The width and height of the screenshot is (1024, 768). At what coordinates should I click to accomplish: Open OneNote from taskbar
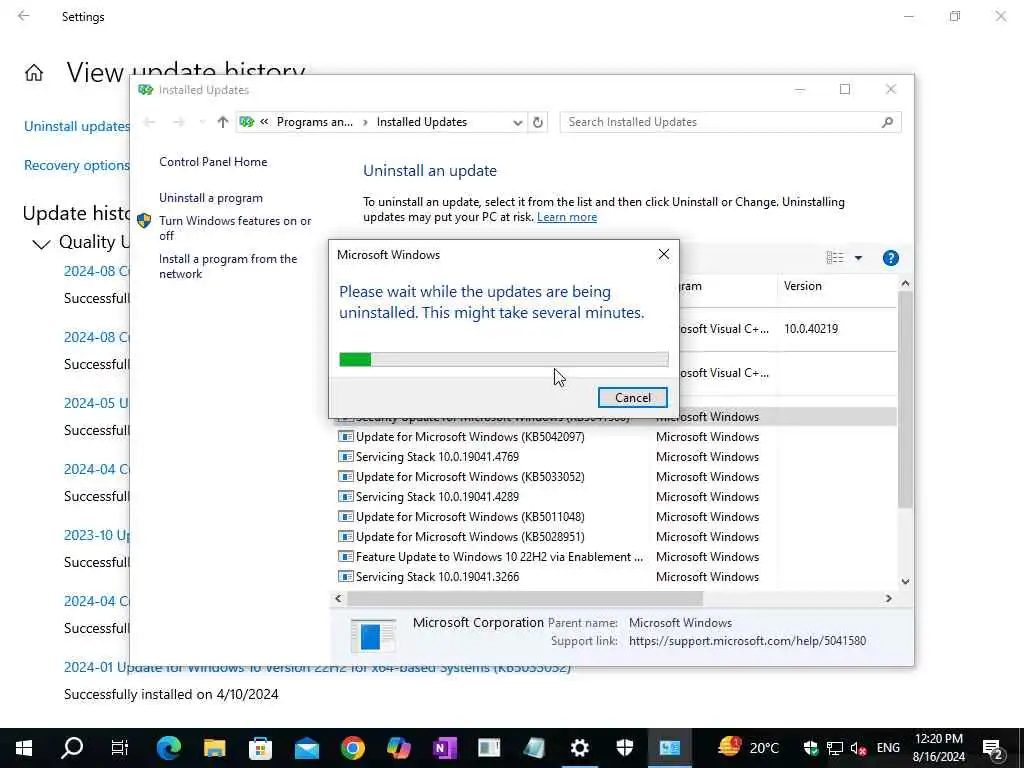coord(444,748)
